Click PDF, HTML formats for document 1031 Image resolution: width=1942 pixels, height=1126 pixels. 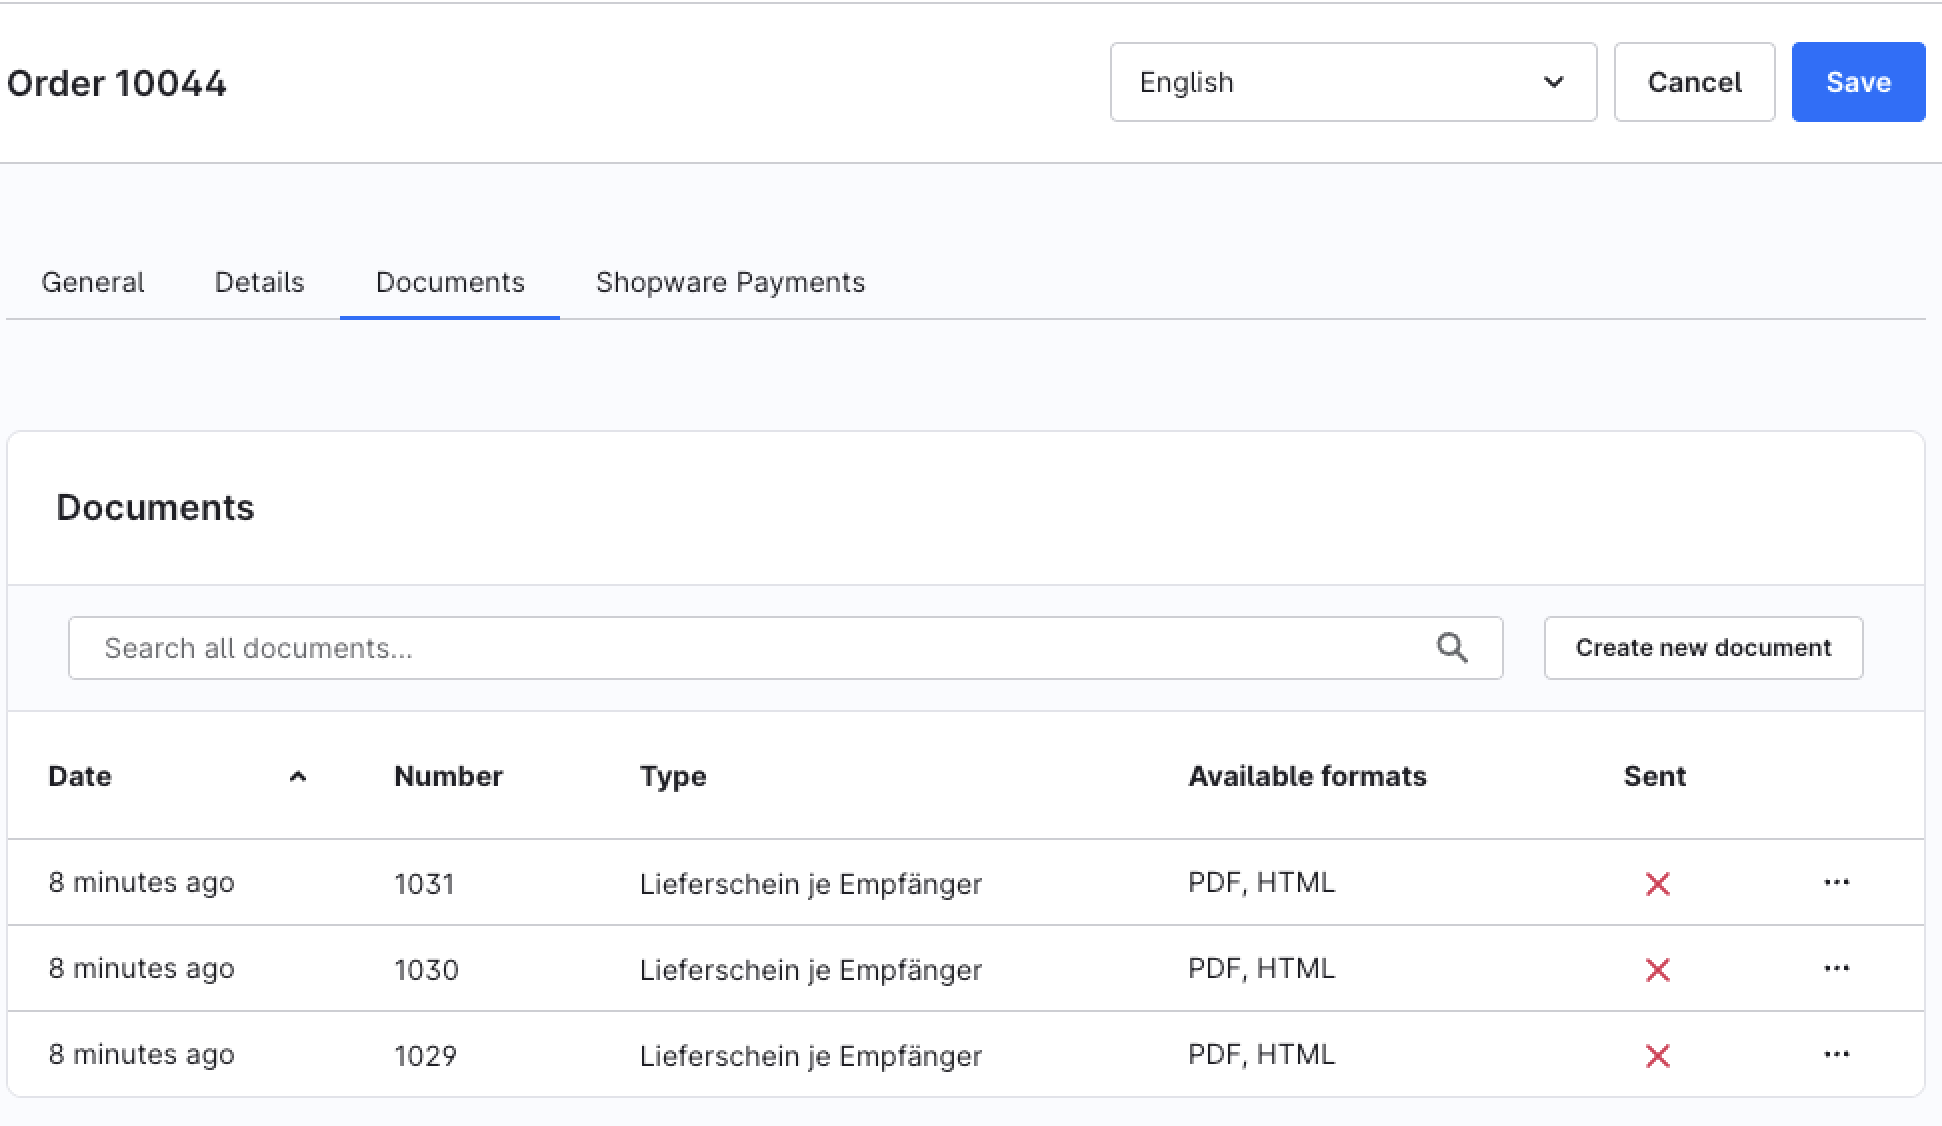coord(1261,882)
